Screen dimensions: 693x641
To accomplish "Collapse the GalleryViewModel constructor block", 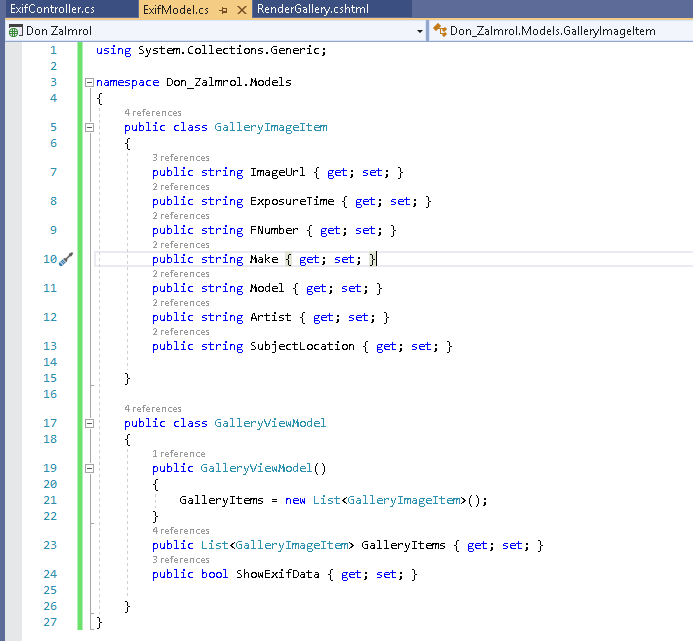I will (x=89, y=469).
